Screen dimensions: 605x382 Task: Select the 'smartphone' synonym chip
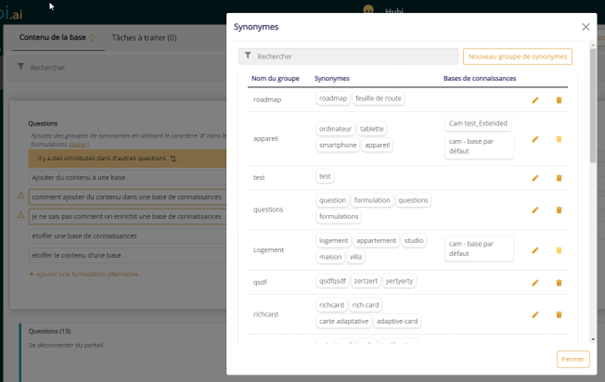338,145
